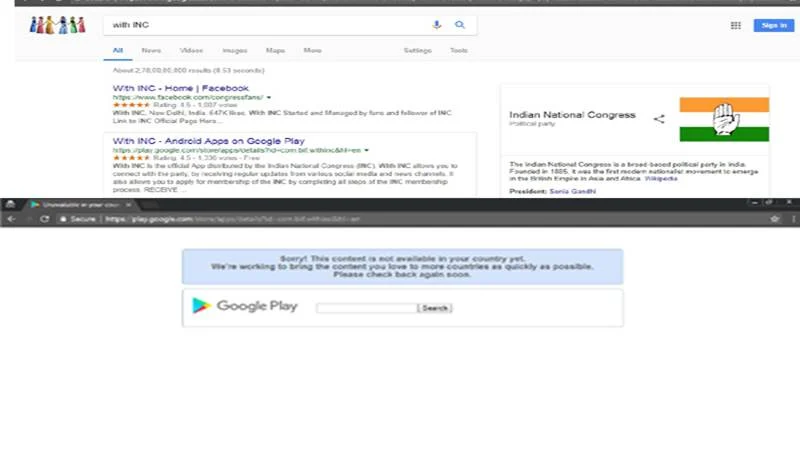Open the Indian National Congress flag image
Image resolution: width=800 pixels, height=450 pixels.
724,119
